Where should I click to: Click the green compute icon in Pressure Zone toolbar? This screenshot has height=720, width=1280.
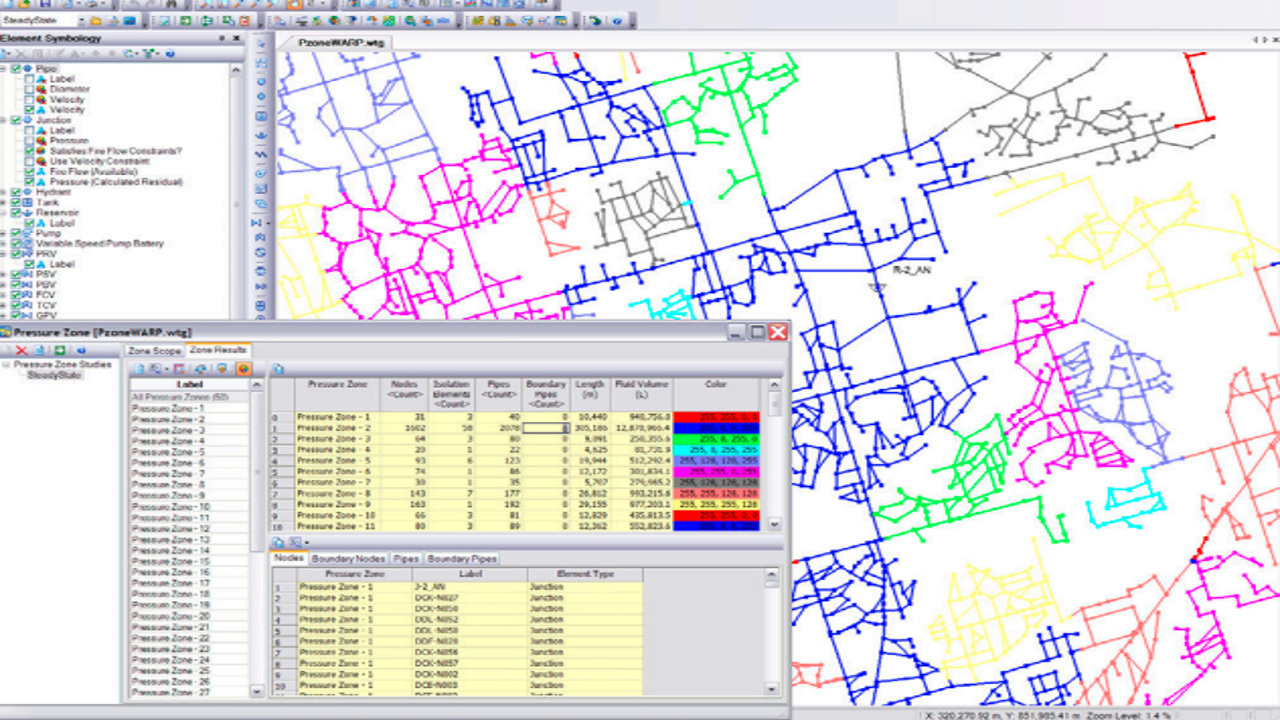pyautogui.click(x=60, y=351)
